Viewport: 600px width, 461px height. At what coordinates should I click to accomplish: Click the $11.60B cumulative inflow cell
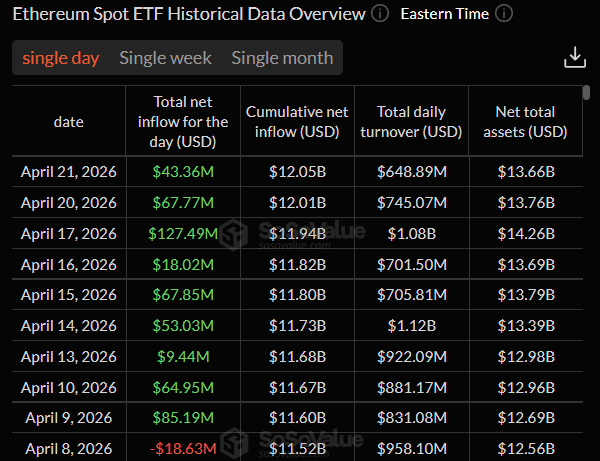point(297,417)
